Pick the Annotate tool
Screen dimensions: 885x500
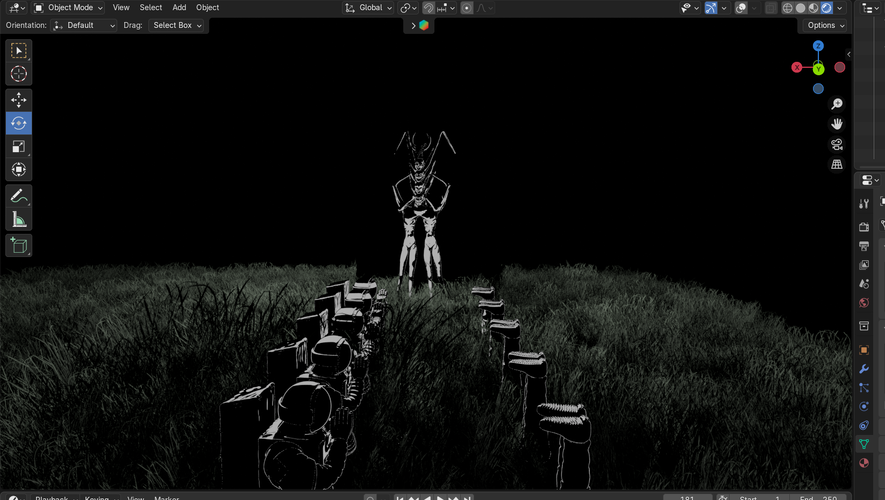pyautogui.click(x=18, y=196)
